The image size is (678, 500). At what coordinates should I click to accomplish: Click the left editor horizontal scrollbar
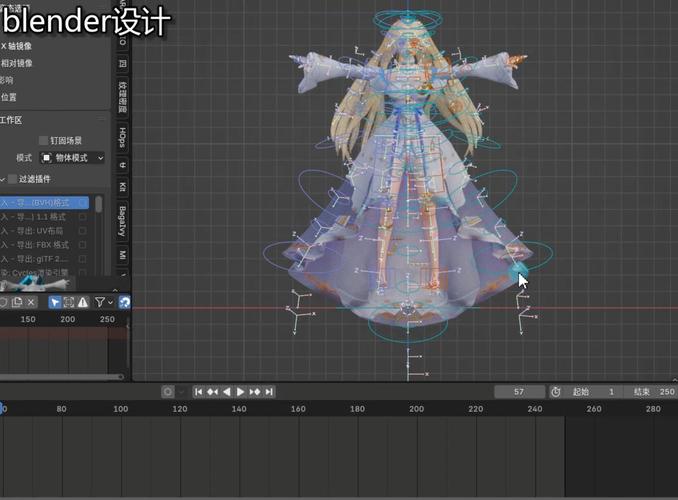click(61, 376)
